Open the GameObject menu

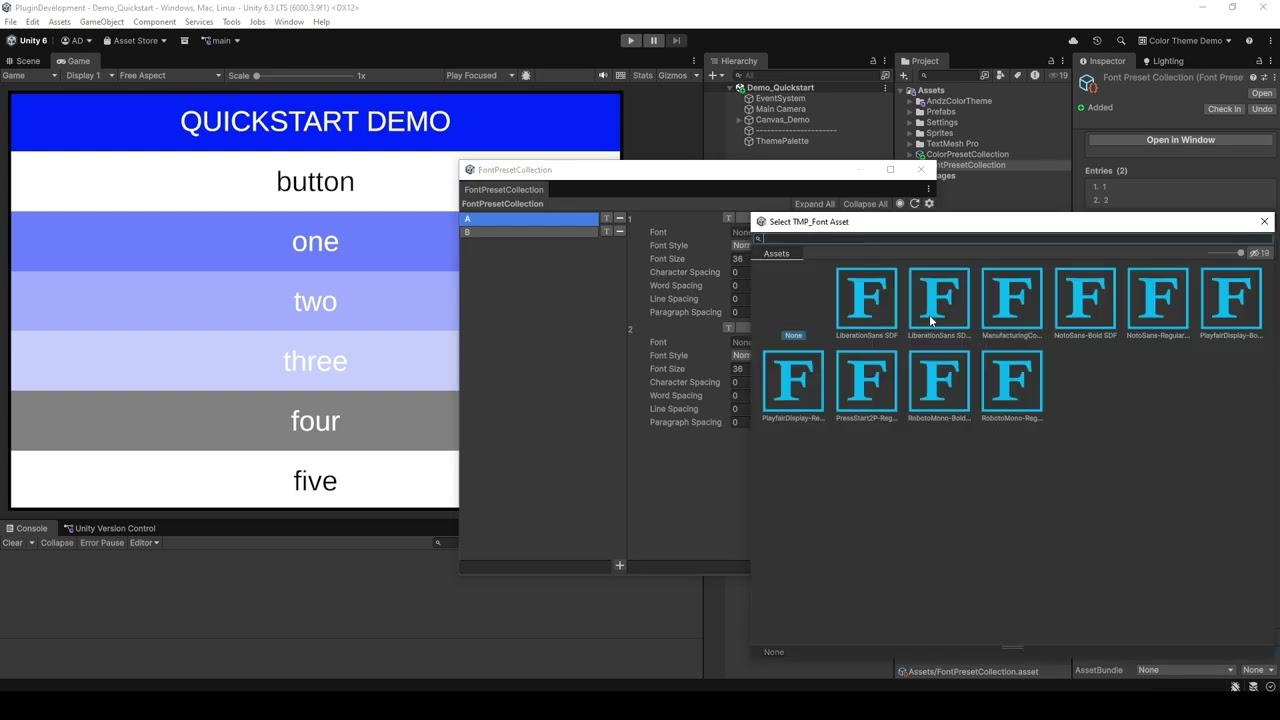101,22
